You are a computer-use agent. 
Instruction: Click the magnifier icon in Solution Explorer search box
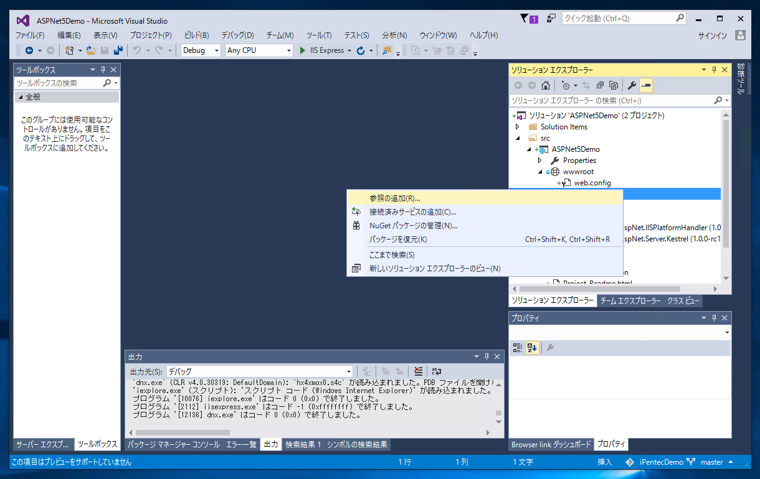pos(718,100)
